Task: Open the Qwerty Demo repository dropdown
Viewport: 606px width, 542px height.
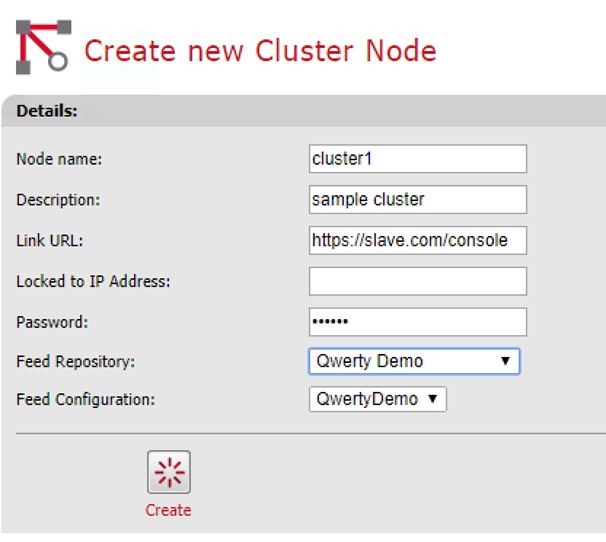Action: (x=405, y=361)
